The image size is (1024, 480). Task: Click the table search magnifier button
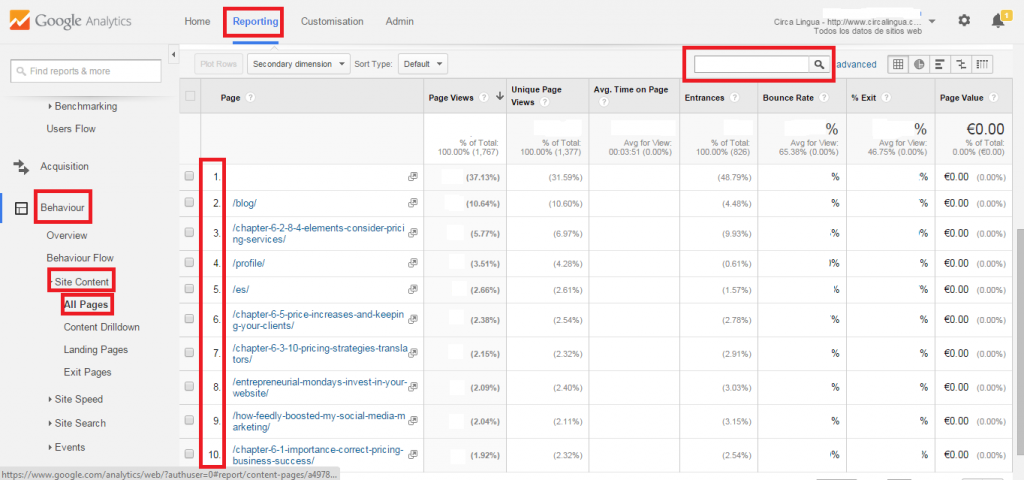pyautogui.click(x=819, y=65)
